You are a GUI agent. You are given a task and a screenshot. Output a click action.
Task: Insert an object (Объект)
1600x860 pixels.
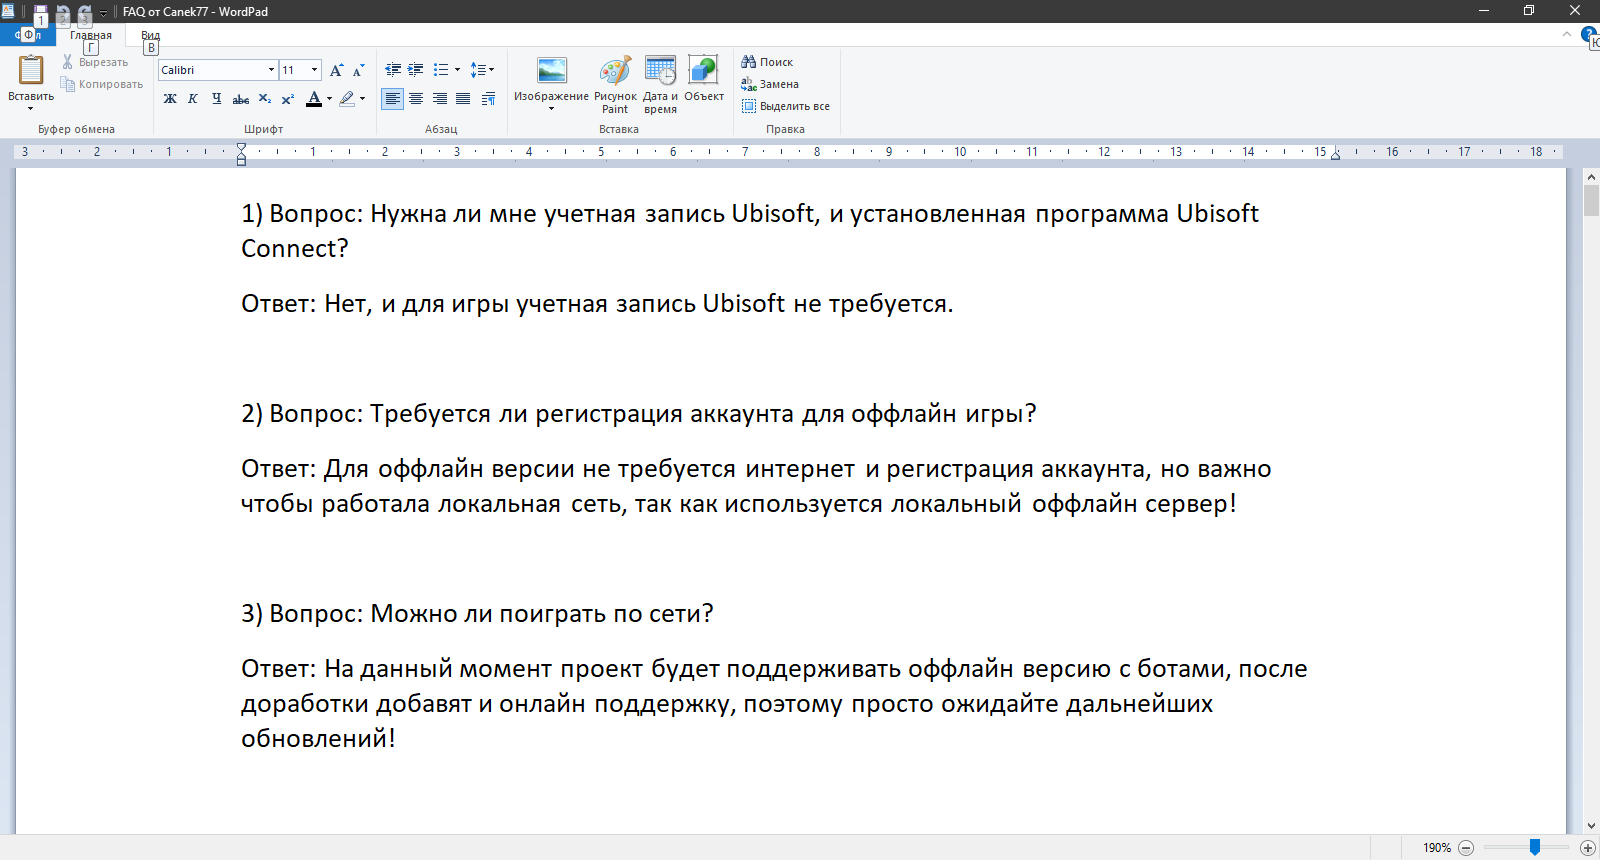pyautogui.click(x=703, y=72)
